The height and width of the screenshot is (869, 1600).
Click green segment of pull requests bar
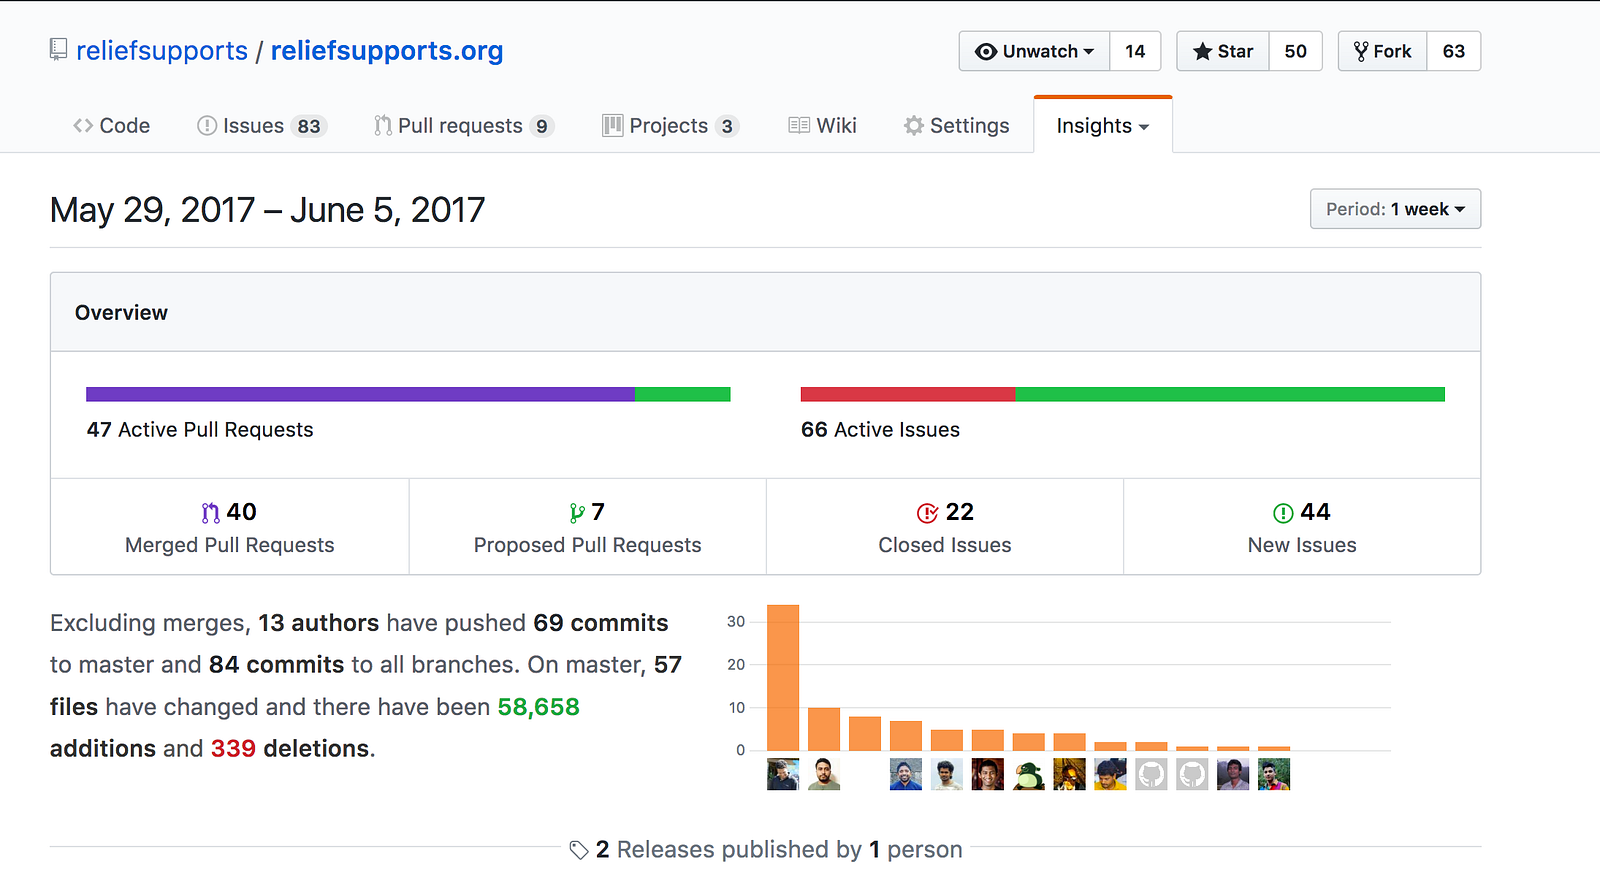click(x=683, y=394)
